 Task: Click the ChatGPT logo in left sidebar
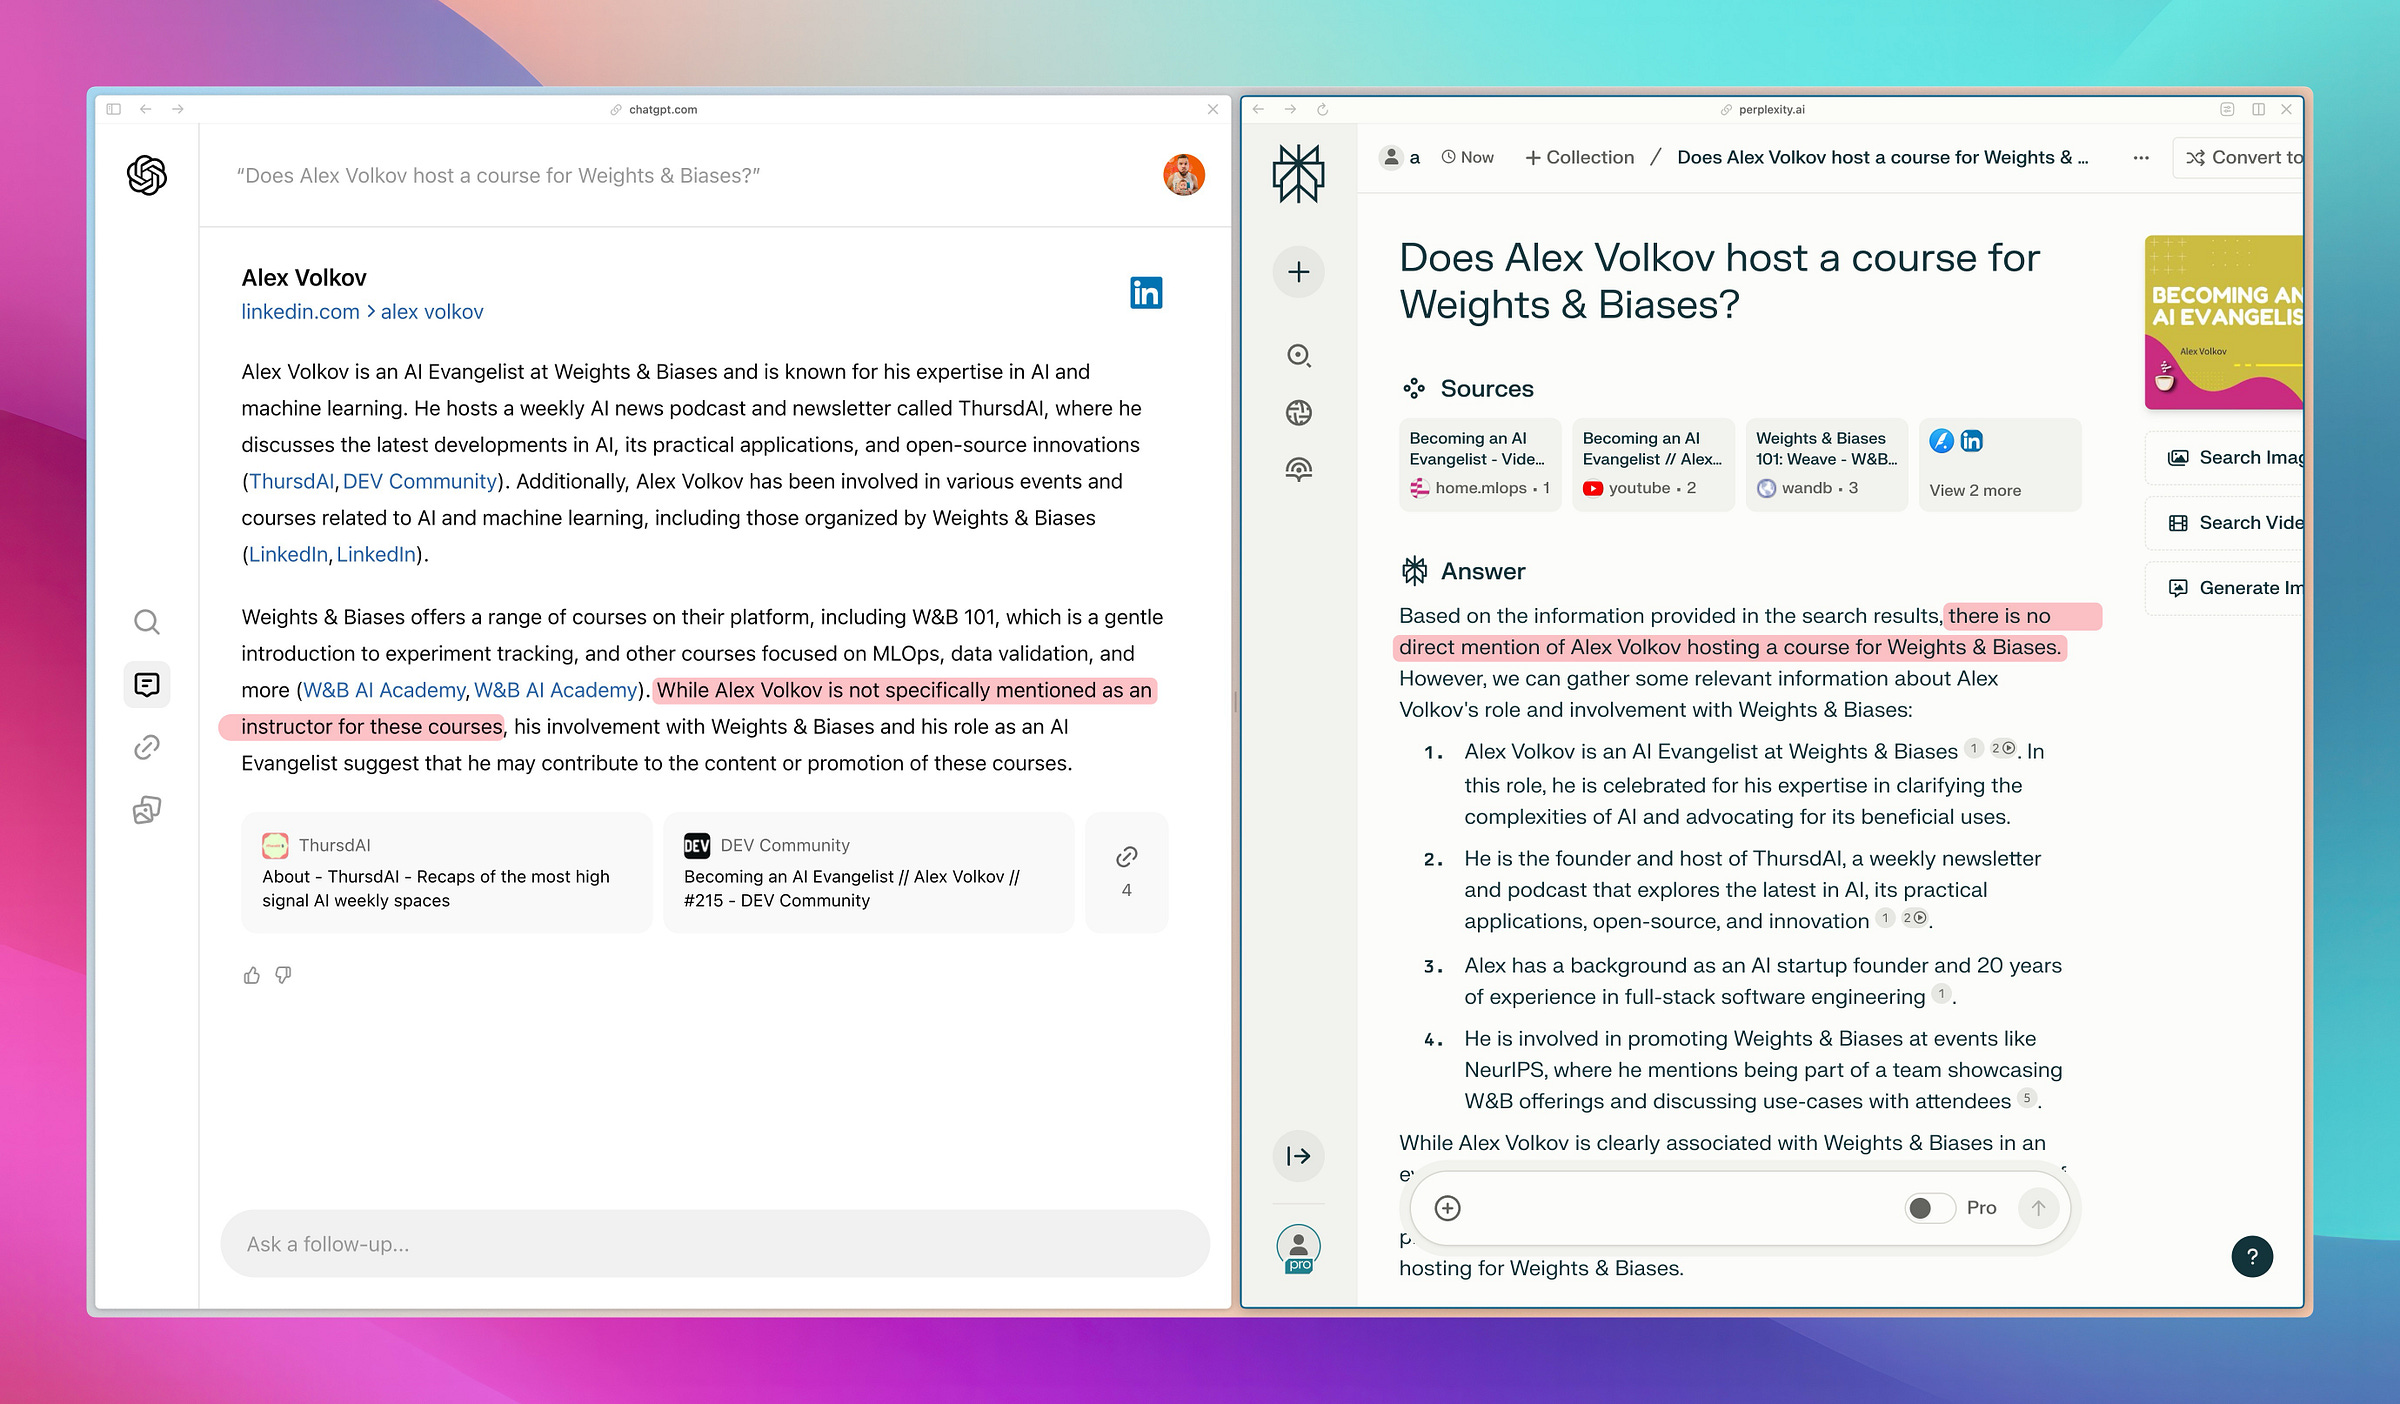(147, 176)
